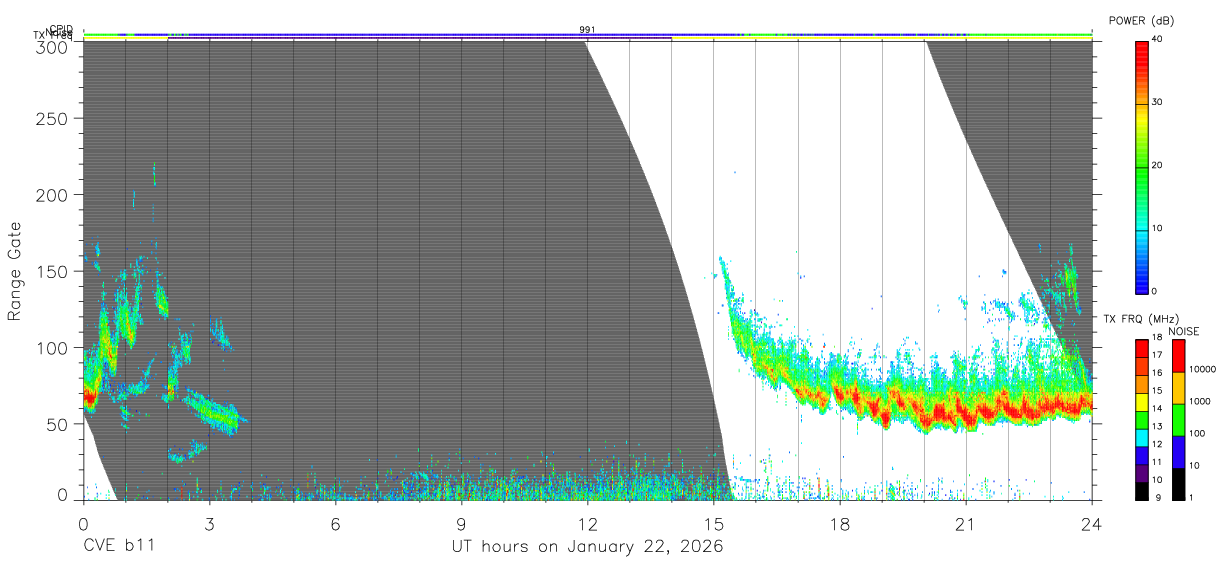Click the UT hours axis tick '18'
The image size is (1228, 567).
tap(839, 523)
